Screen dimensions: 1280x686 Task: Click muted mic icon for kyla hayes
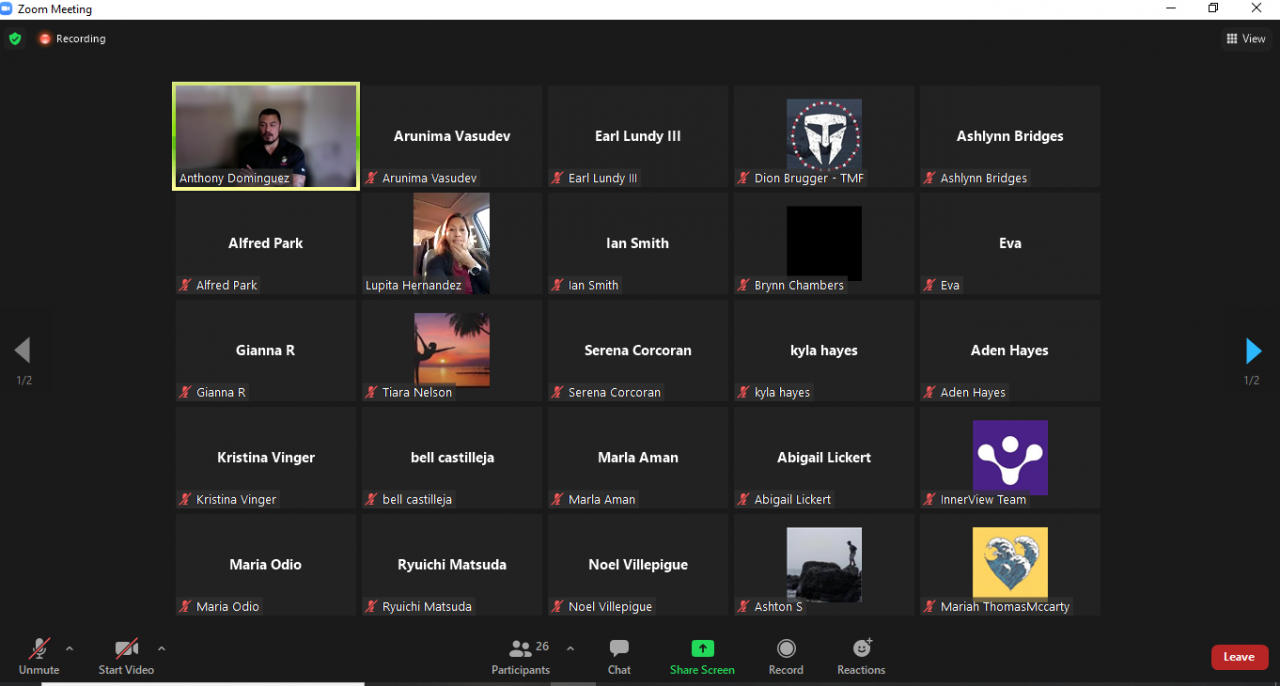pyautogui.click(x=743, y=392)
